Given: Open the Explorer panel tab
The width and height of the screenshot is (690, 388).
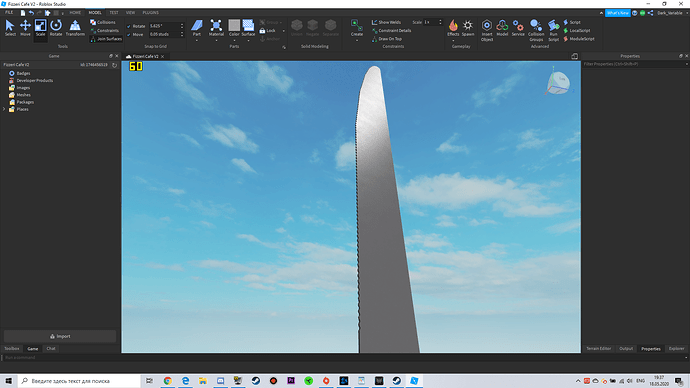Looking at the screenshot, I should pos(676,348).
